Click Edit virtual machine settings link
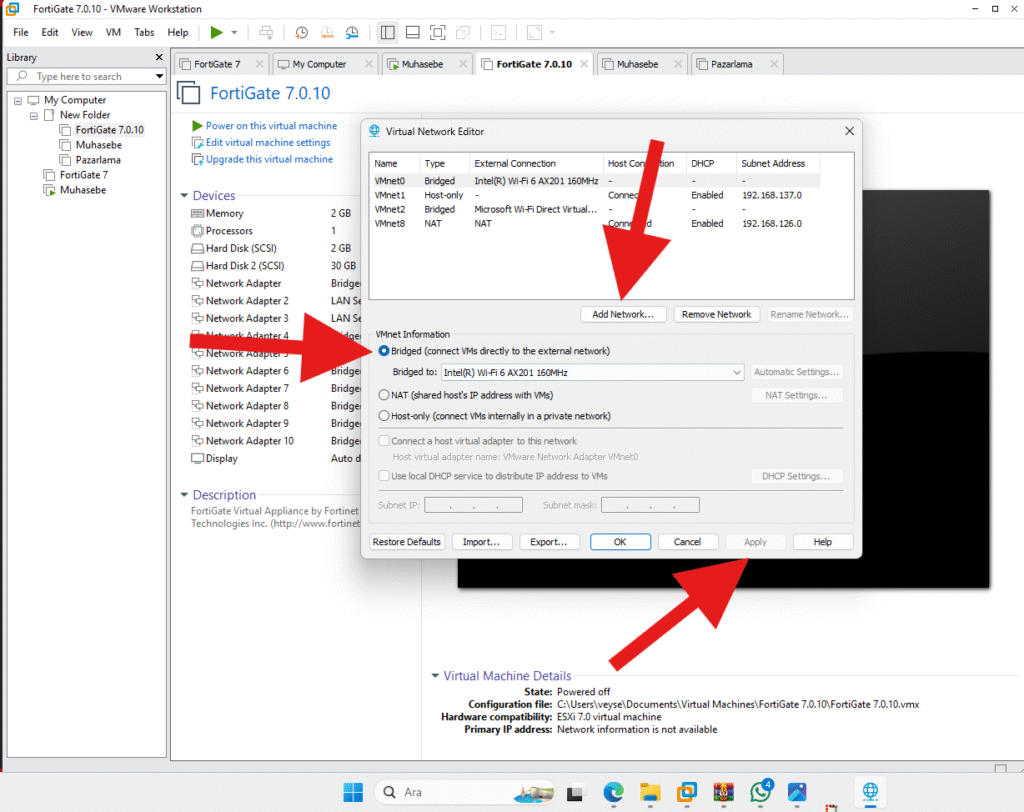This screenshot has height=812, width=1024. point(268,143)
